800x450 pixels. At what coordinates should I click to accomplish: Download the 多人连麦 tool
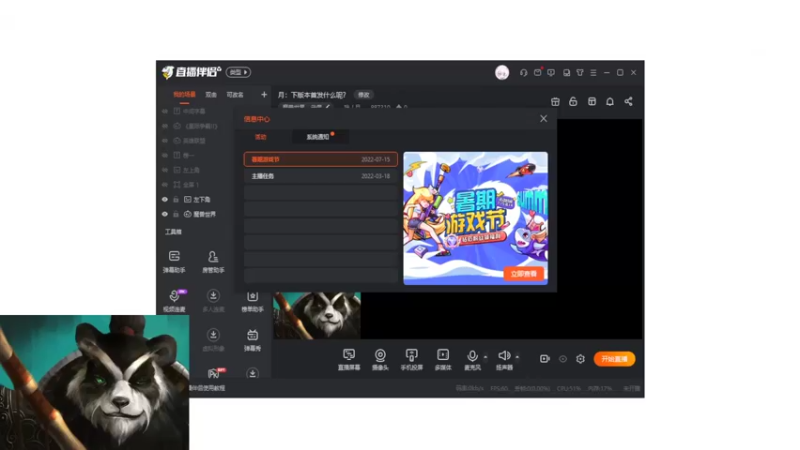pos(213,301)
